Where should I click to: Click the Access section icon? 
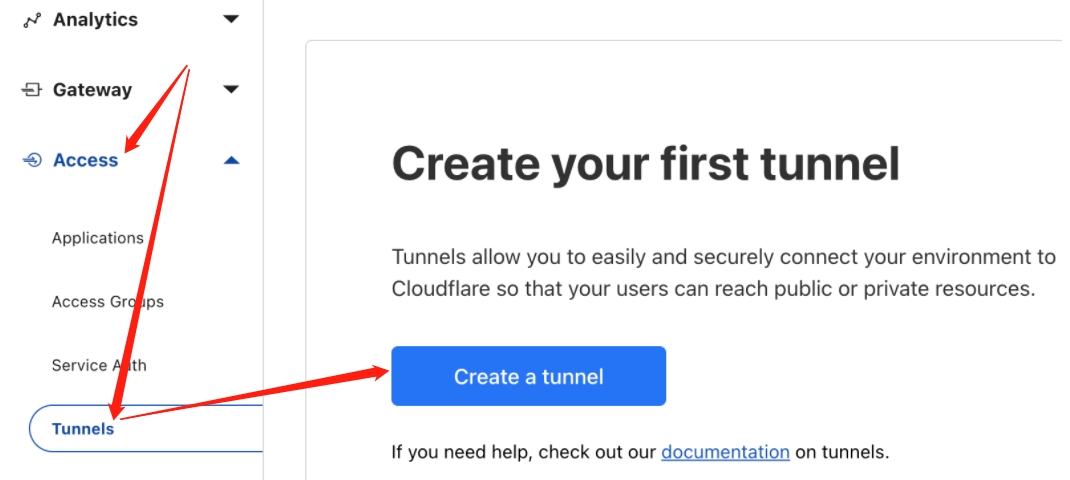point(31,160)
